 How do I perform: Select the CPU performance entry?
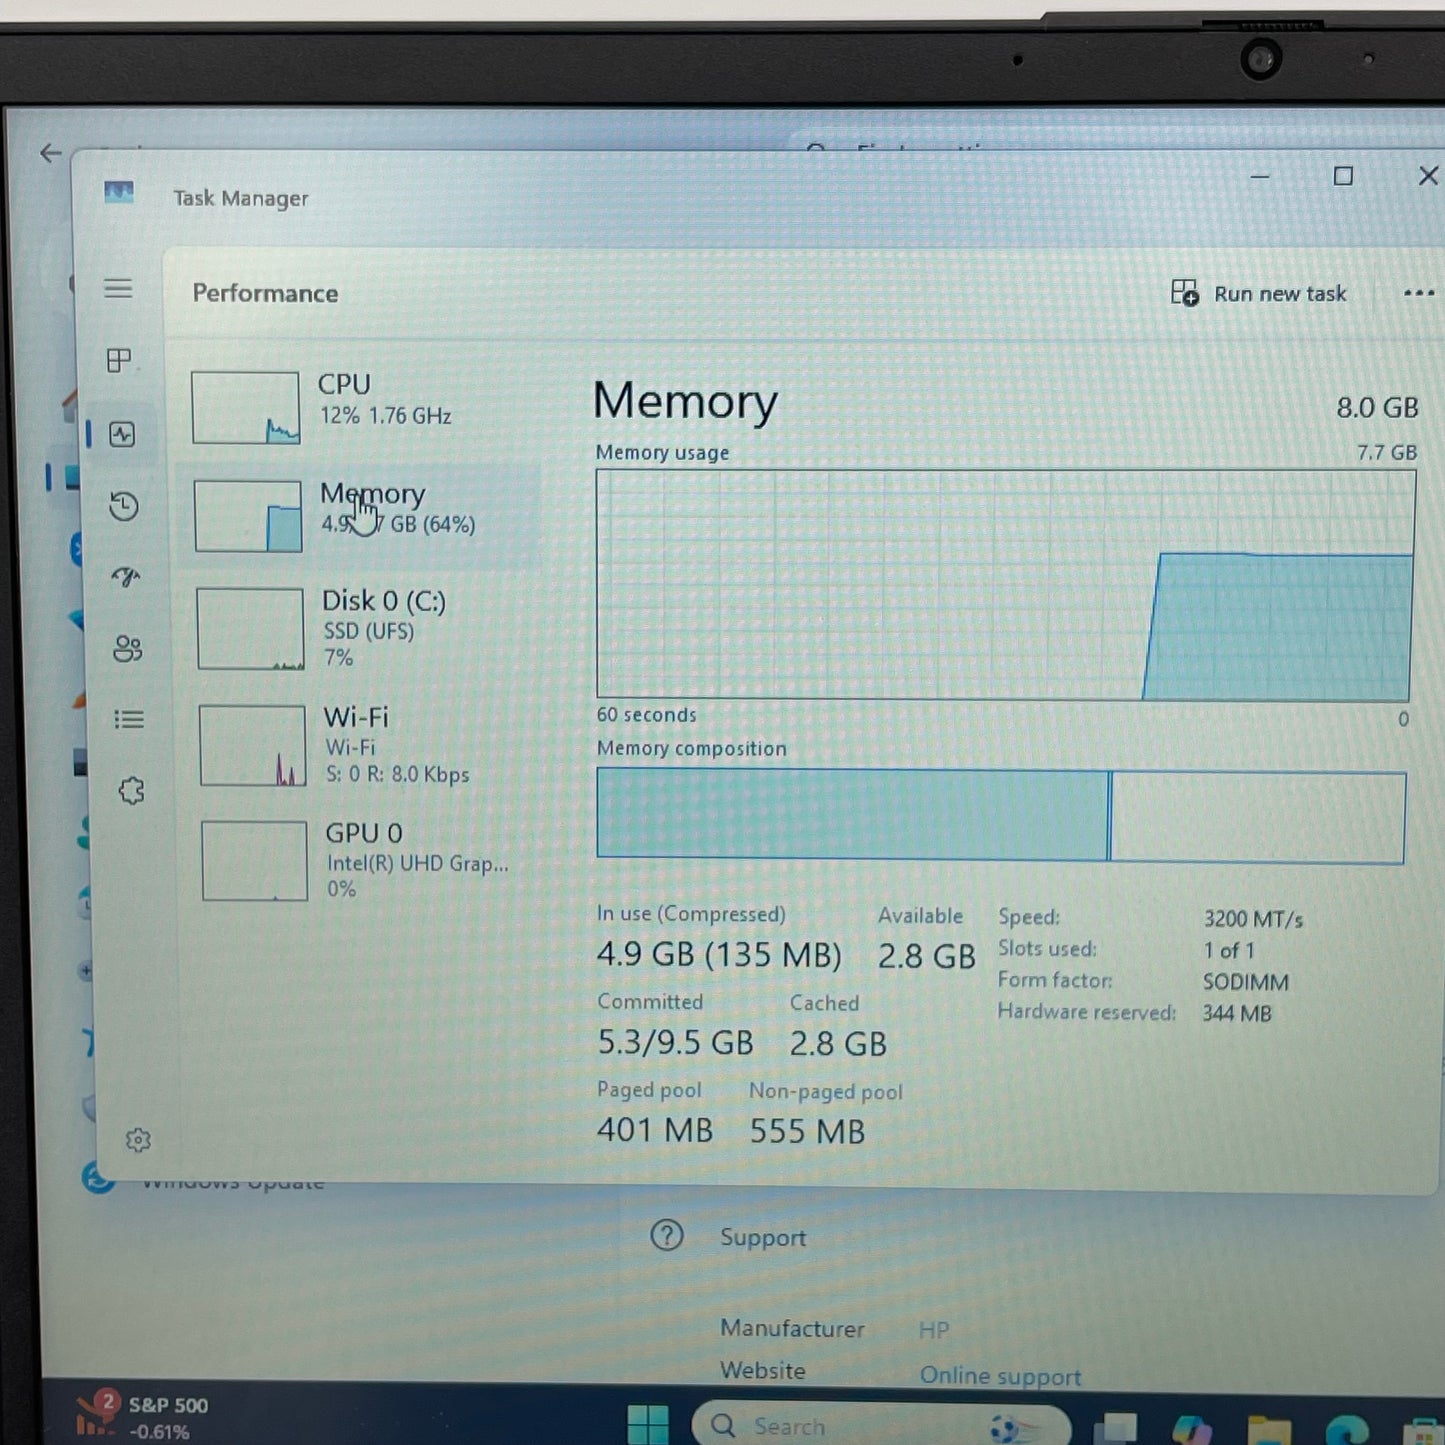[360, 407]
